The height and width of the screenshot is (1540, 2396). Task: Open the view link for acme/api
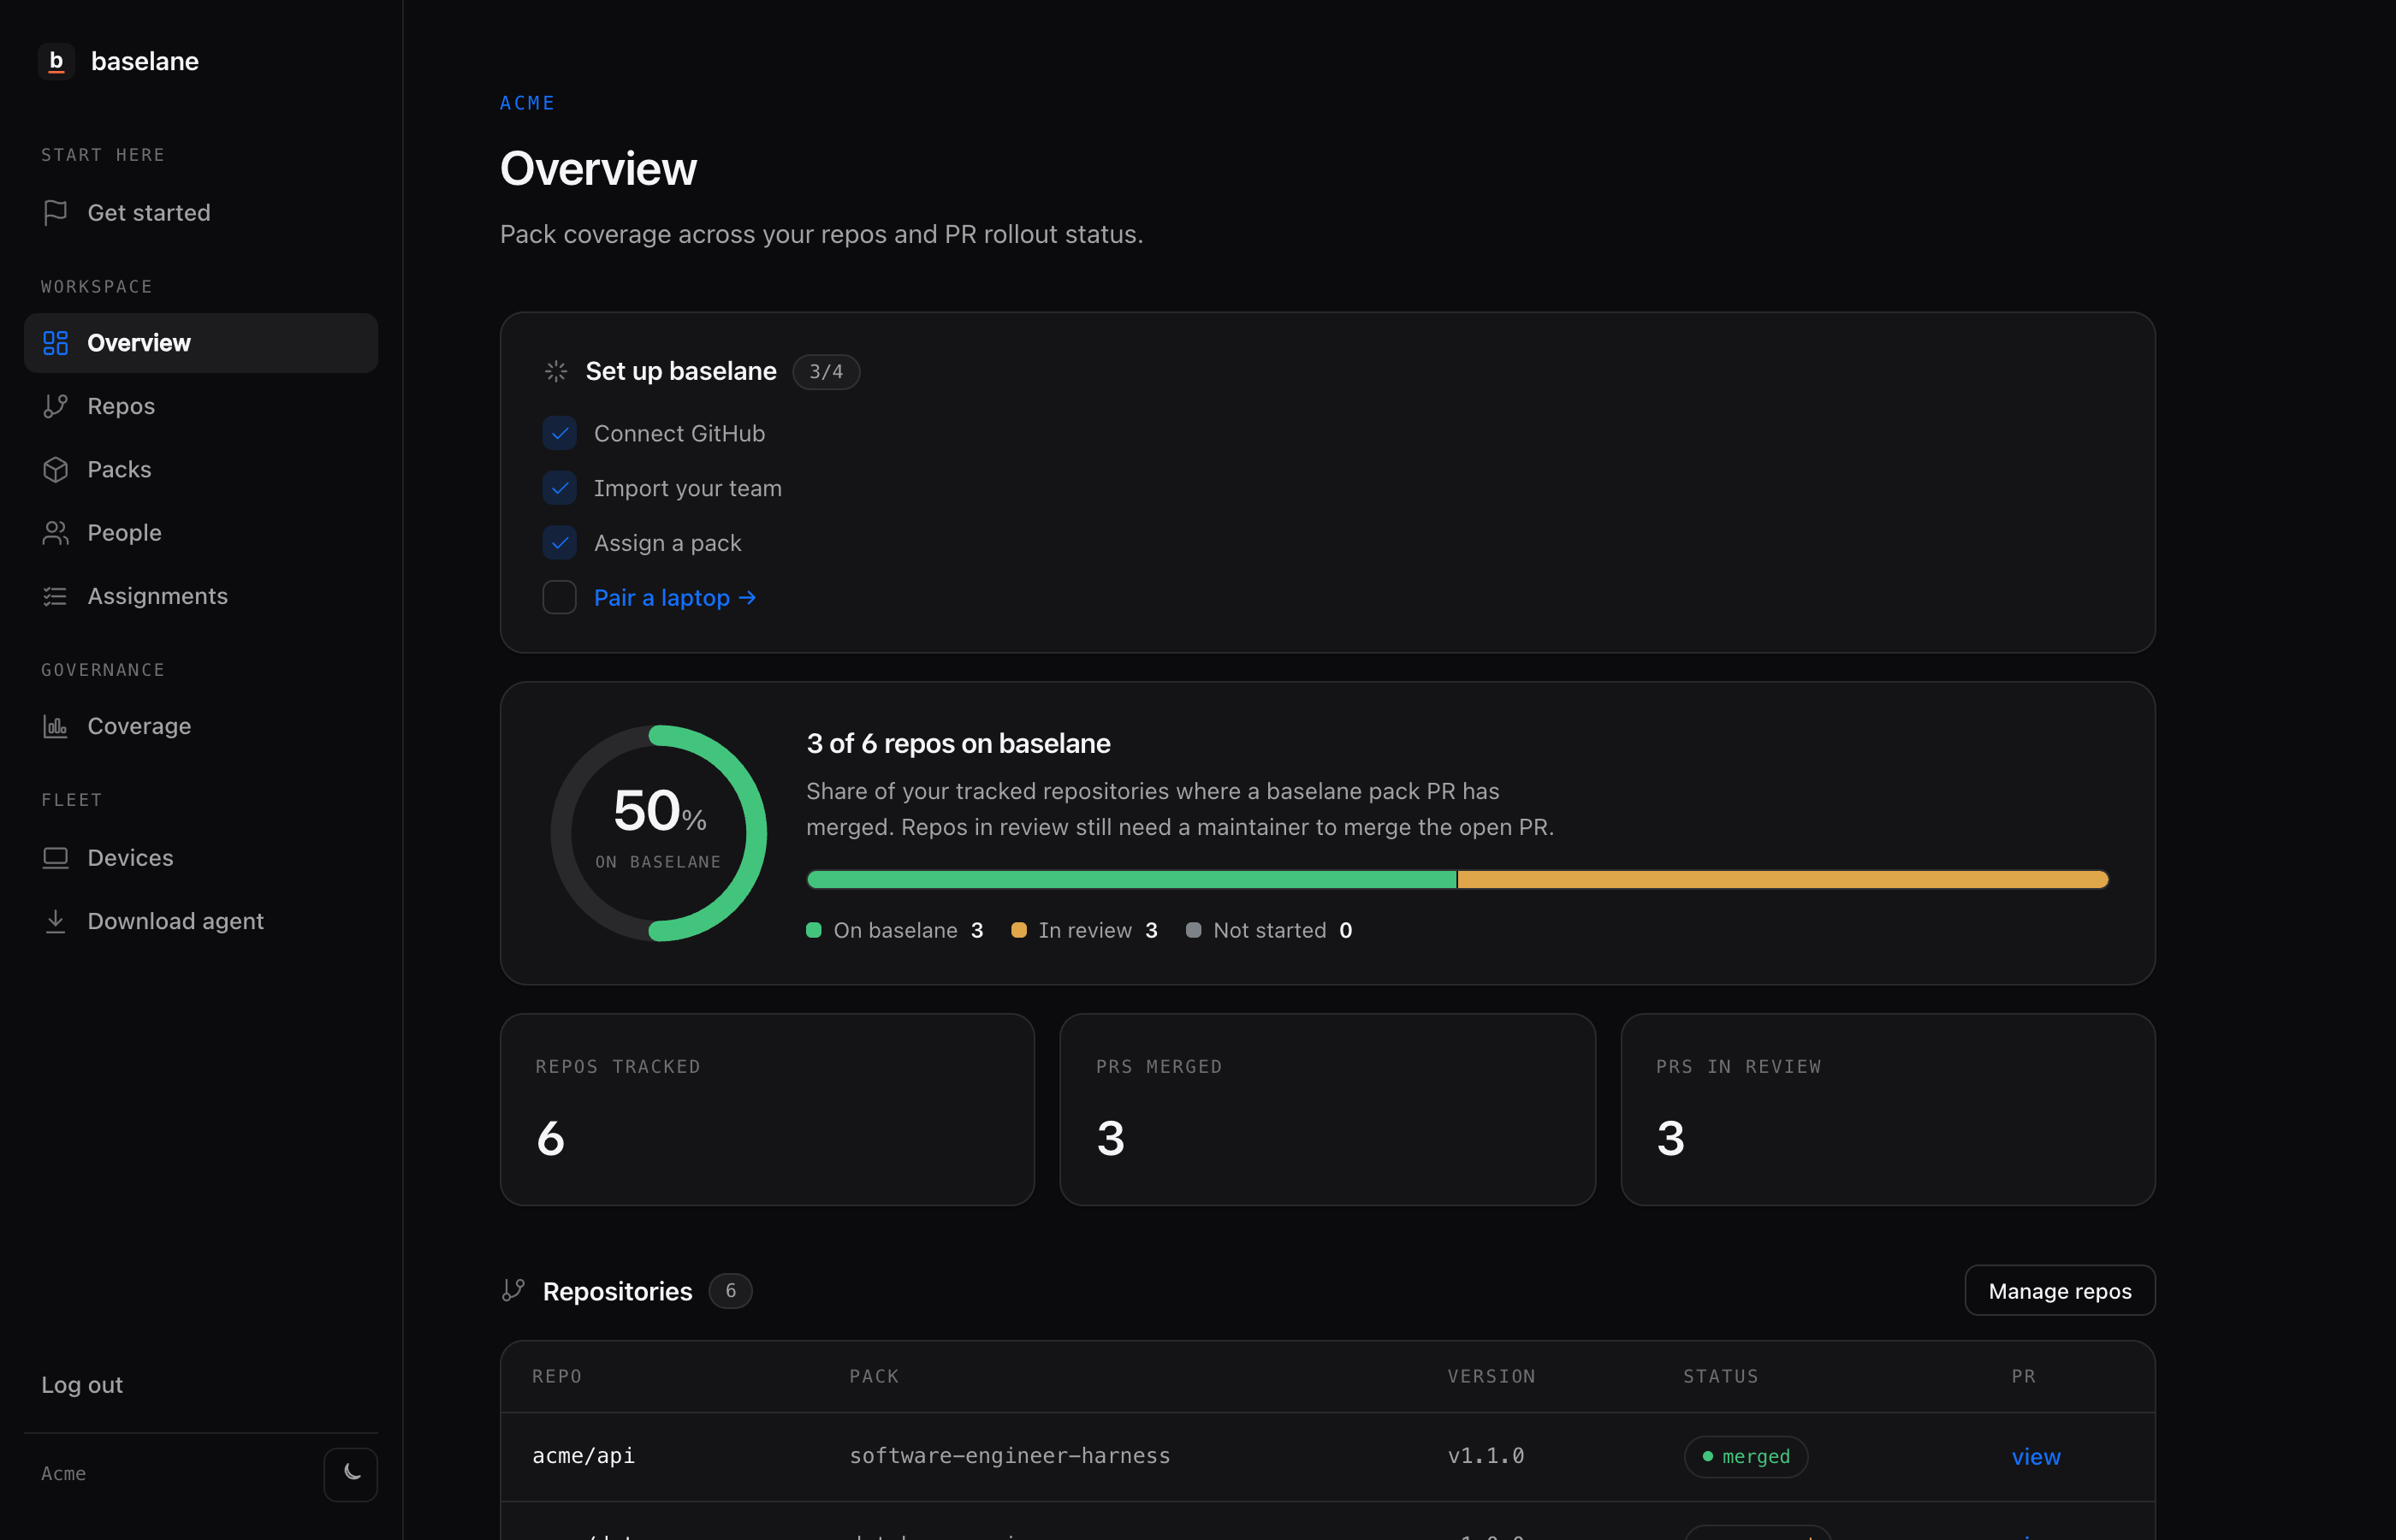click(2036, 1457)
